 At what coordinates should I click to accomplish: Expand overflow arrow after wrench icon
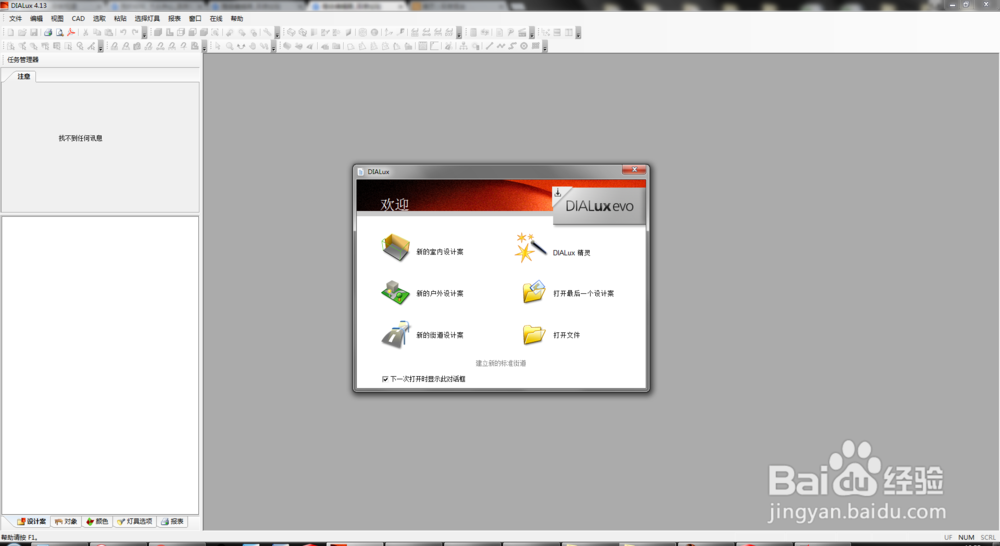click(x=277, y=33)
